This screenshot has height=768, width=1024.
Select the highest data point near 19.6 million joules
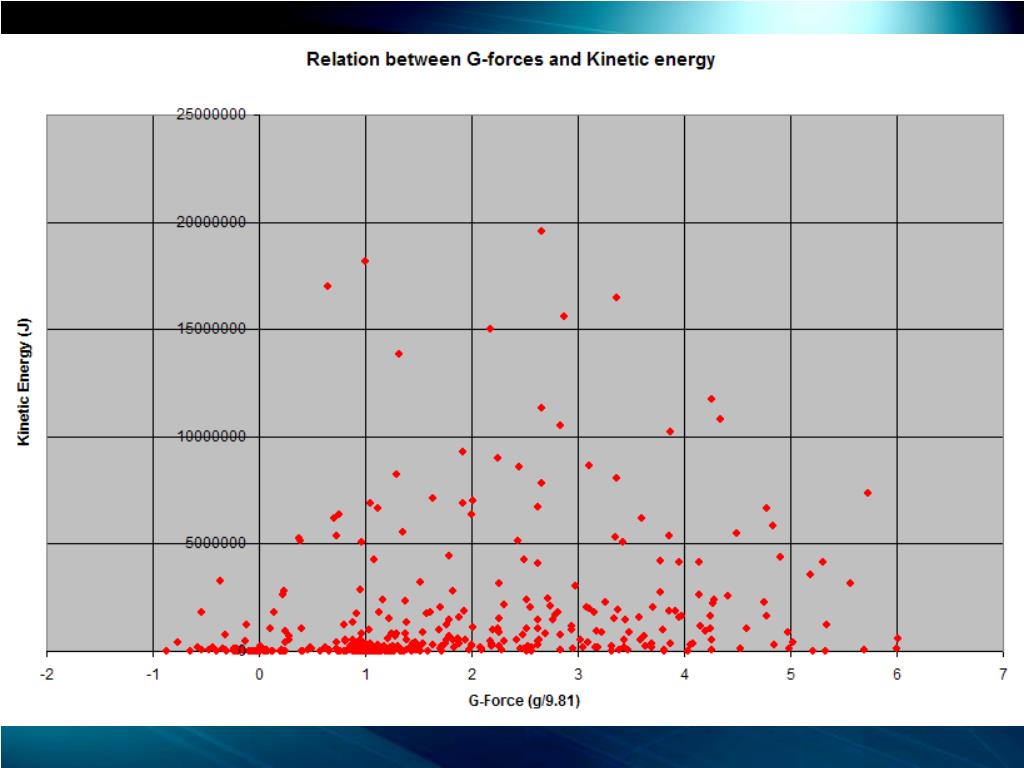541,231
